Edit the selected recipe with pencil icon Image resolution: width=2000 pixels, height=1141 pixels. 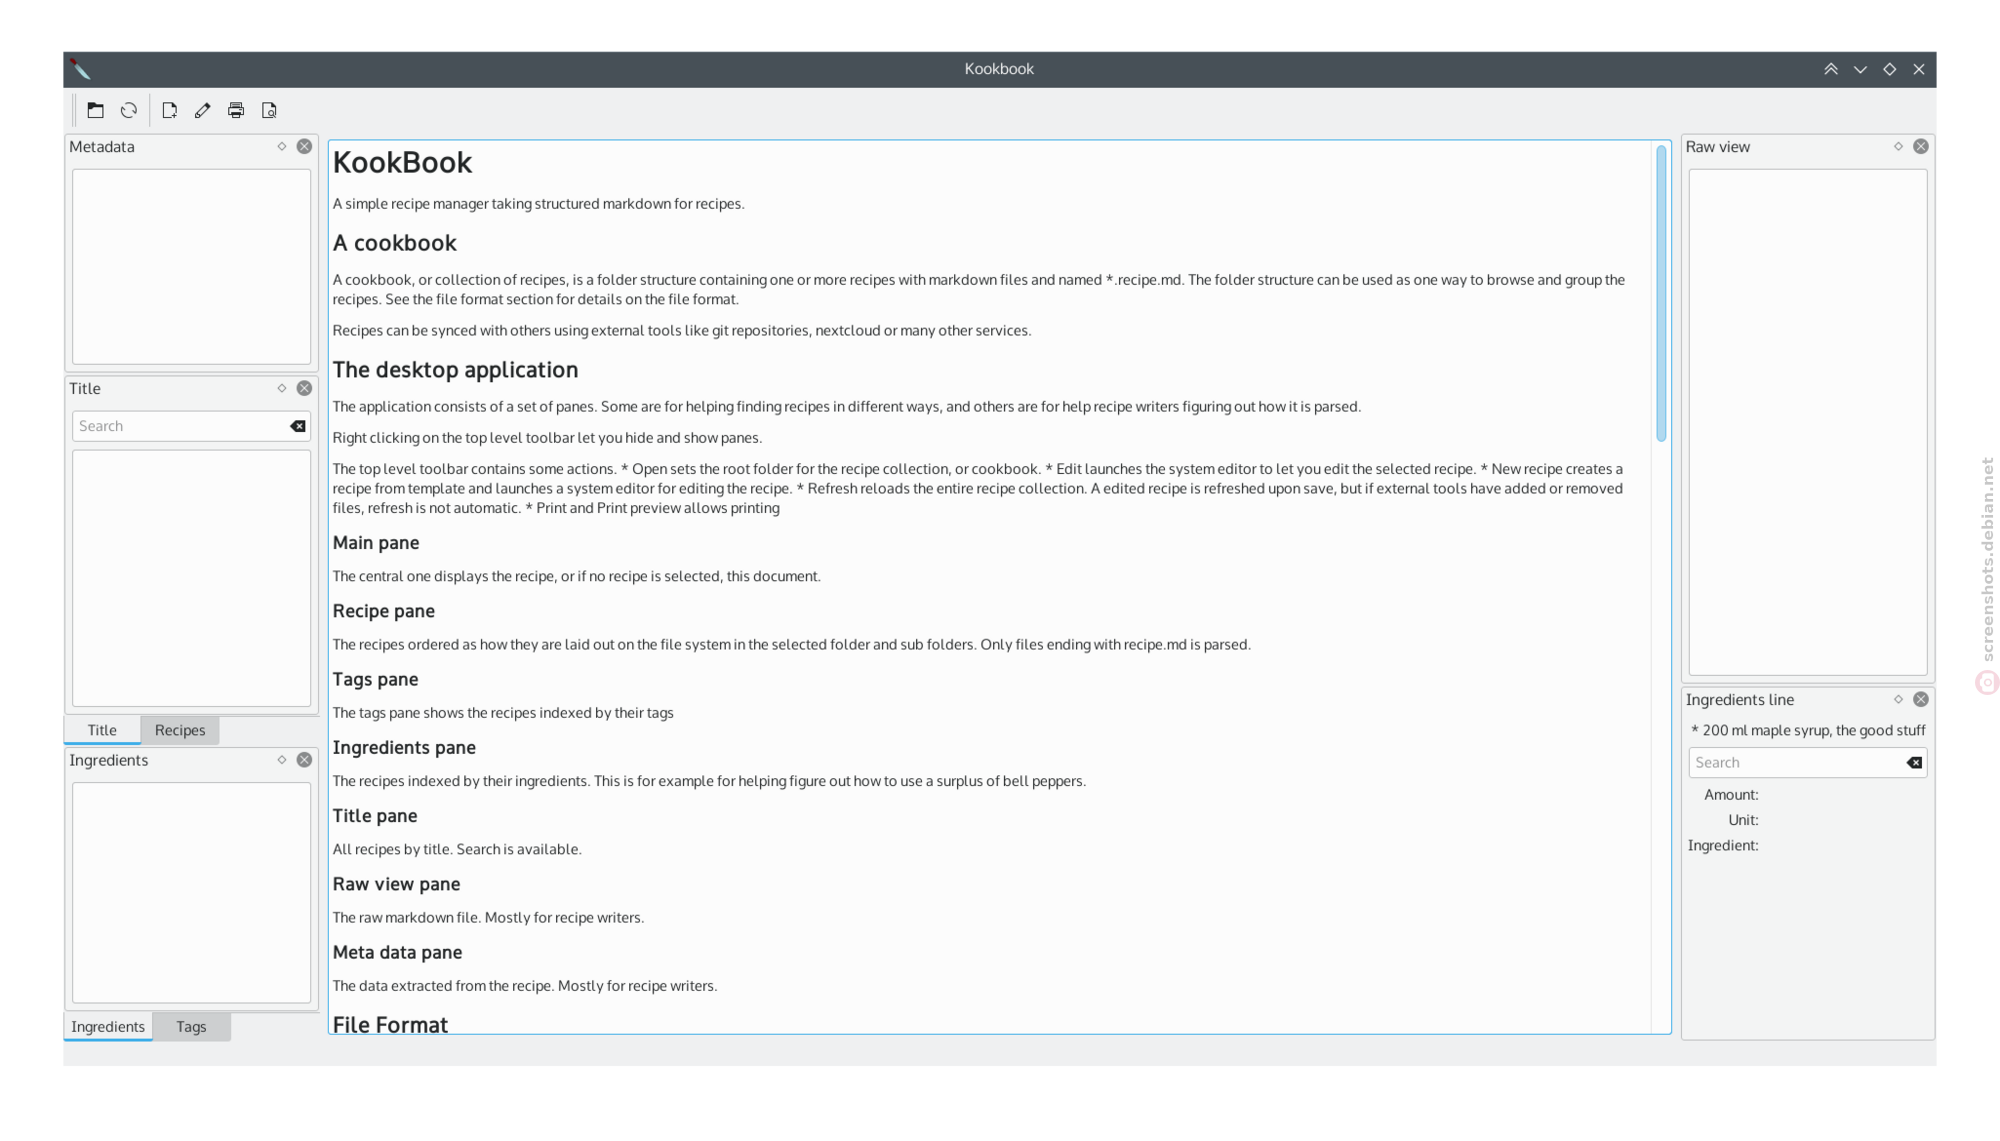pyautogui.click(x=203, y=110)
